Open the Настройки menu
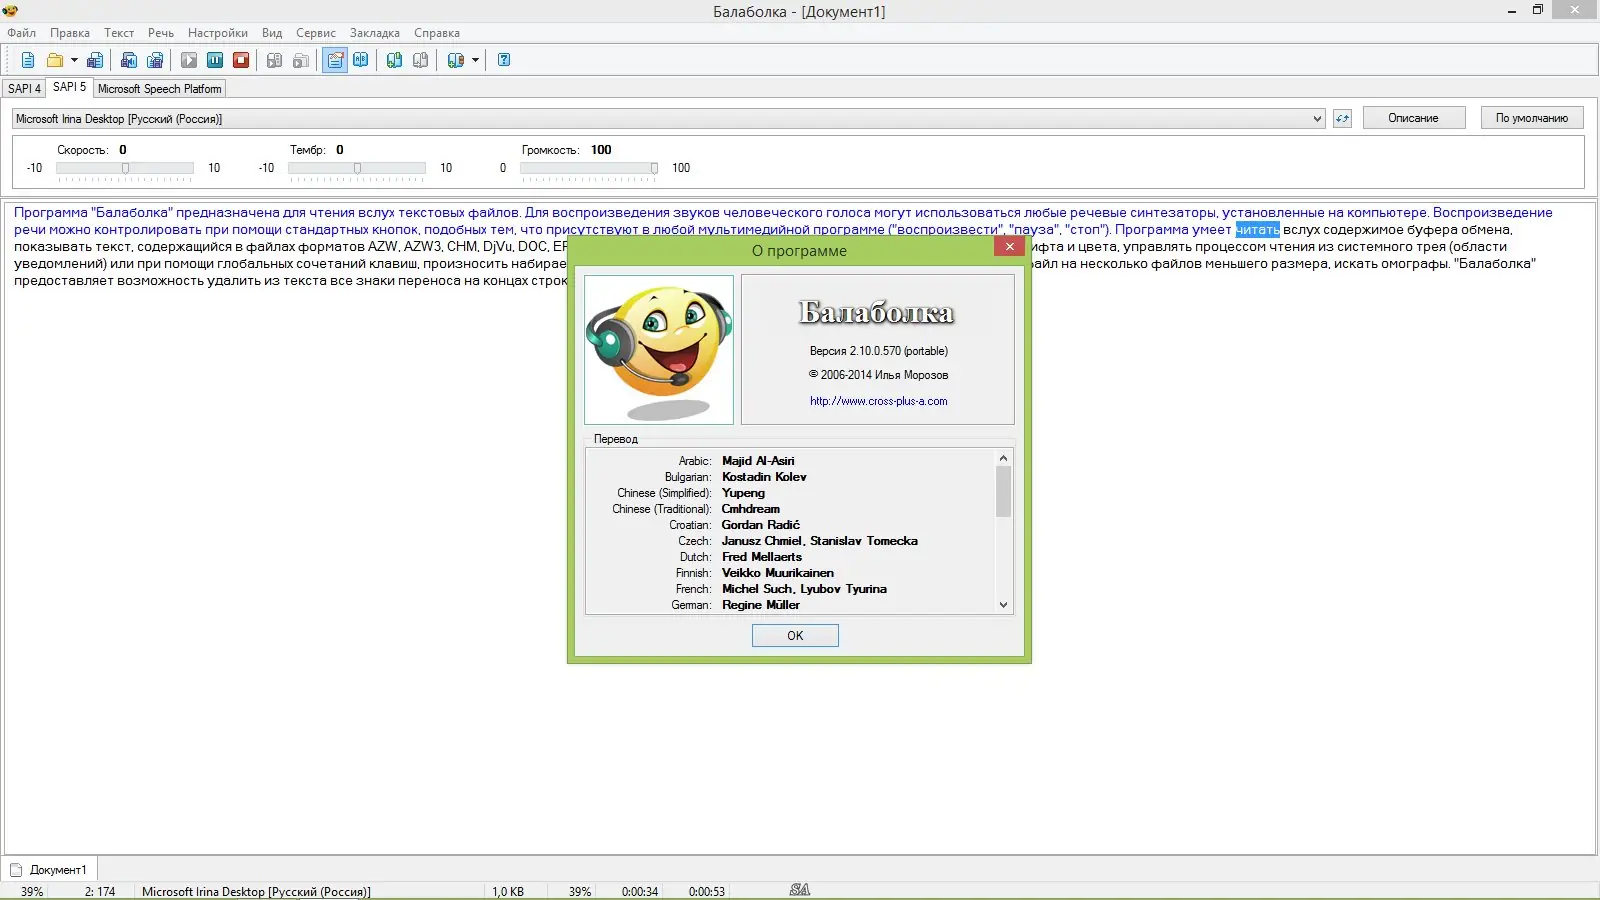 (218, 33)
